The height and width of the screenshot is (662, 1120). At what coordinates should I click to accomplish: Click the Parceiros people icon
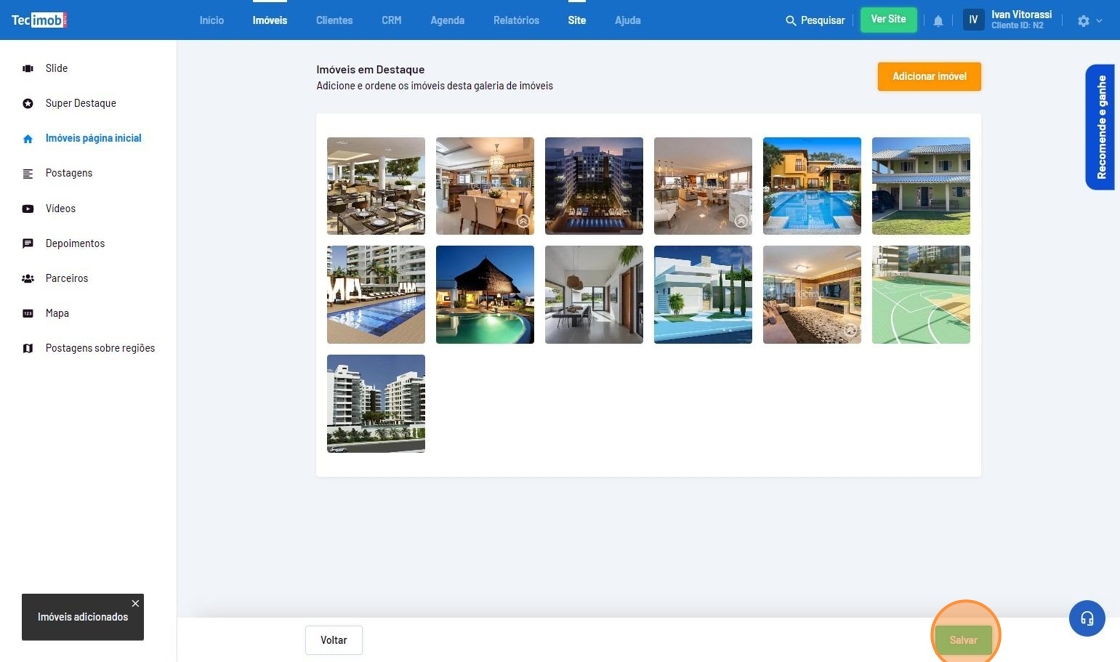(28, 279)
